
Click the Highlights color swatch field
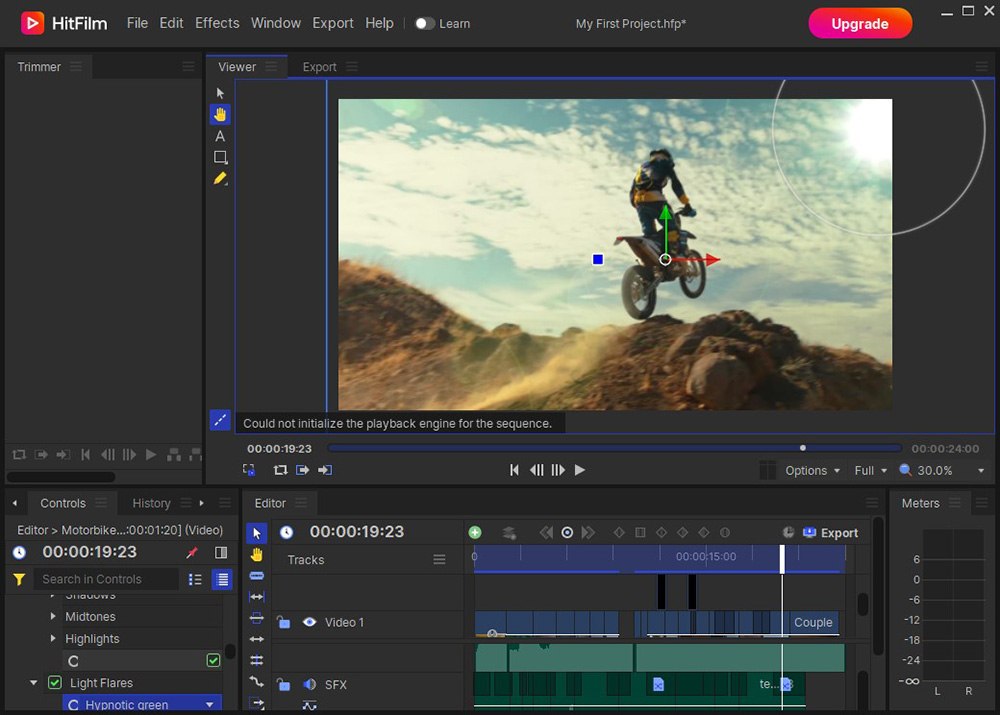140,660
